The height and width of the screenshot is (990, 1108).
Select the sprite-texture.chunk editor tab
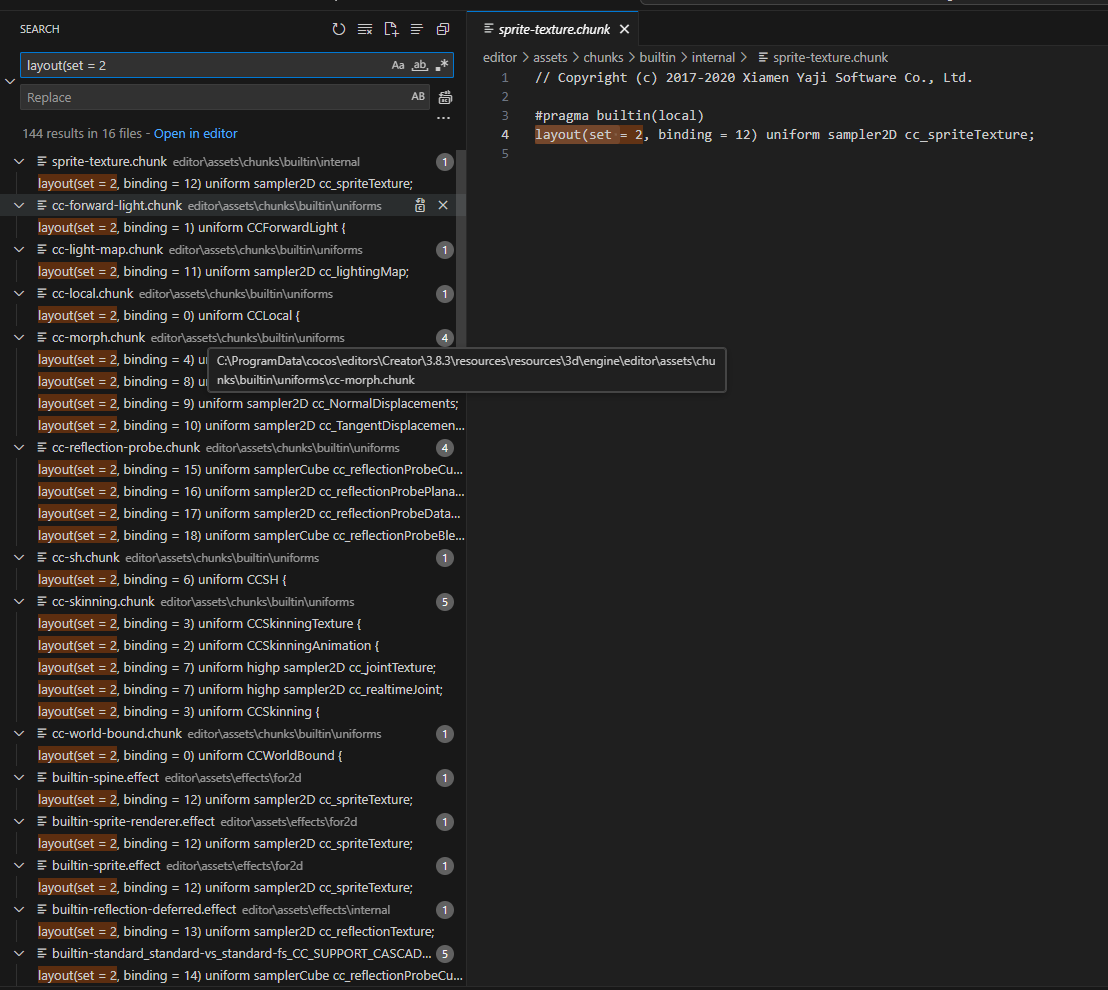point(553,29)
